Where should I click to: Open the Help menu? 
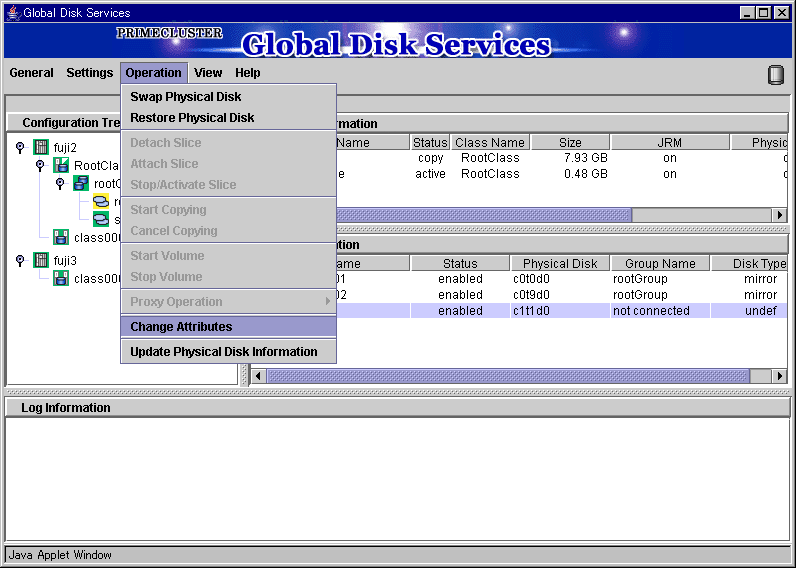[248, 73]
